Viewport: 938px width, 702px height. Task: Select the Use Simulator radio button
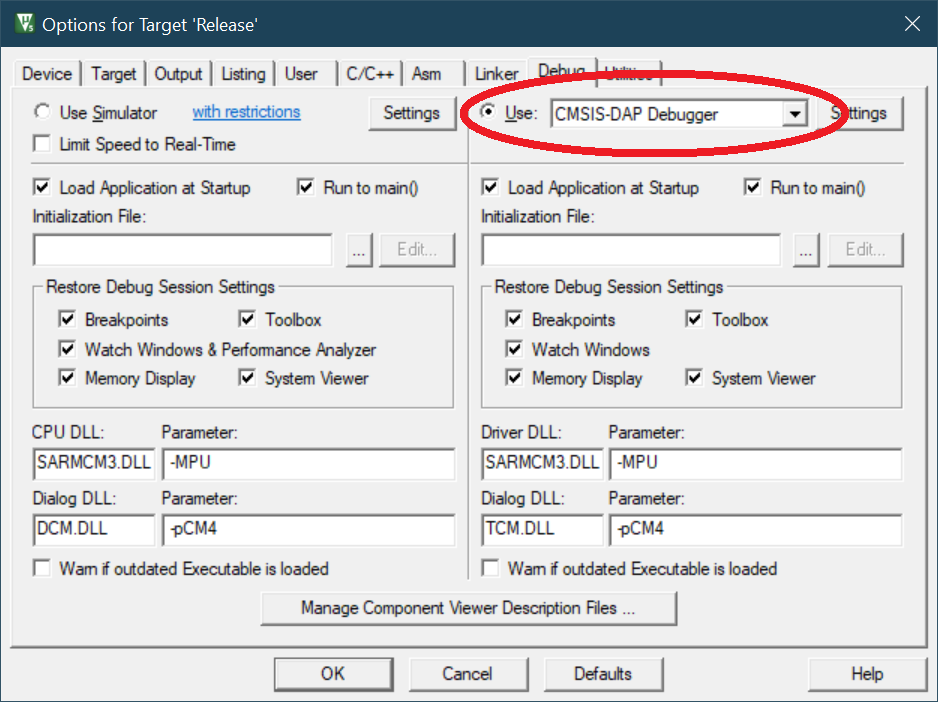pyautogui.click(x=42, y=112)
